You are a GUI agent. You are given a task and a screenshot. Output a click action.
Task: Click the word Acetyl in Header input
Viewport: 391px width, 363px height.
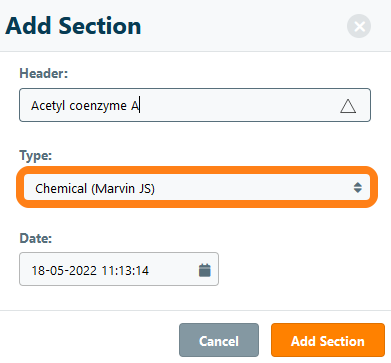(48, 106)
